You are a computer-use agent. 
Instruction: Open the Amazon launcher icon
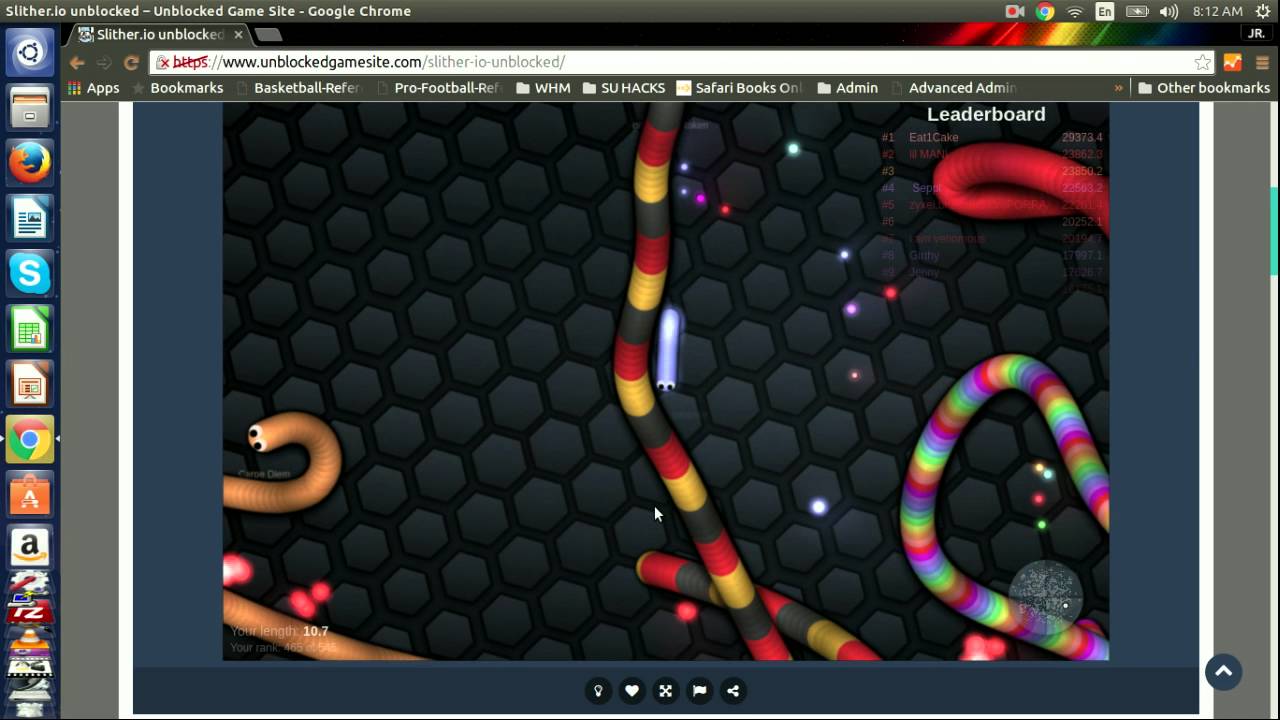click(30, 546)
